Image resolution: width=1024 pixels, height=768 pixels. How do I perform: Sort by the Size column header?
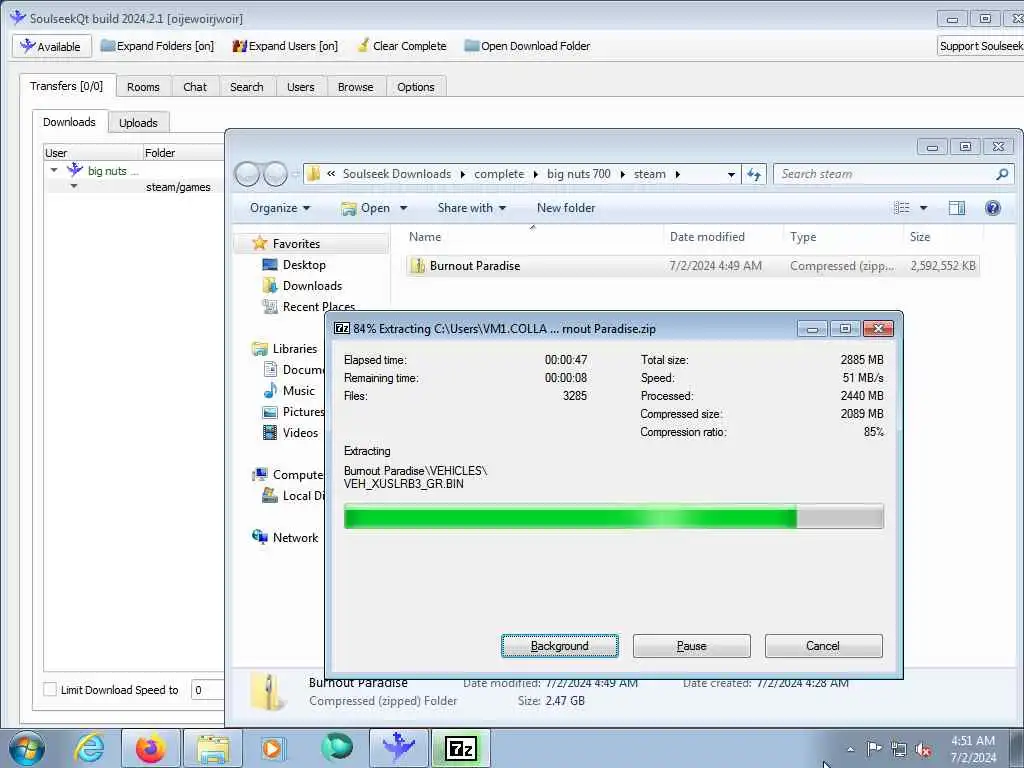(943, 237)
